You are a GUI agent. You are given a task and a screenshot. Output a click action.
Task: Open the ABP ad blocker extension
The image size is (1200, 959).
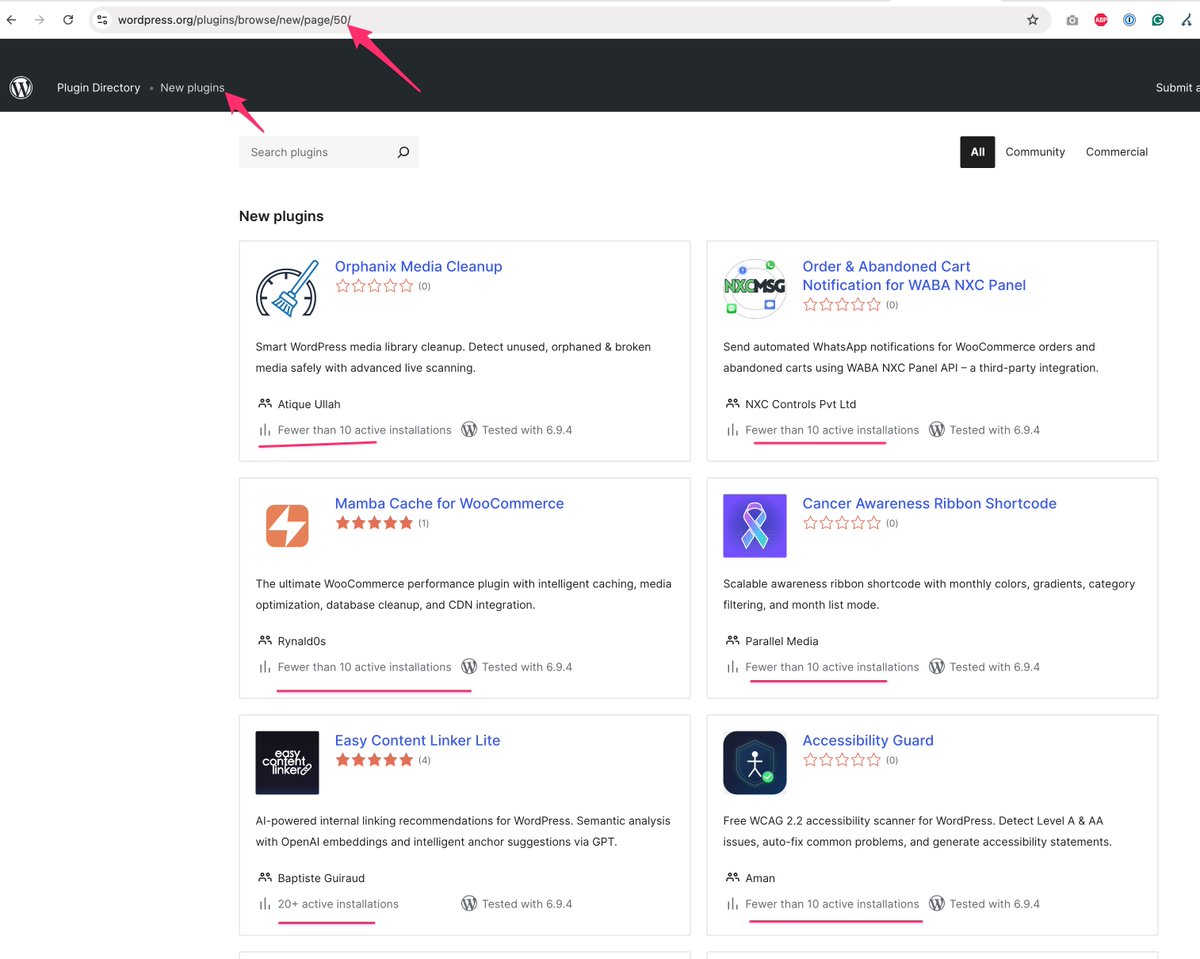click(x=1101, y=20)
